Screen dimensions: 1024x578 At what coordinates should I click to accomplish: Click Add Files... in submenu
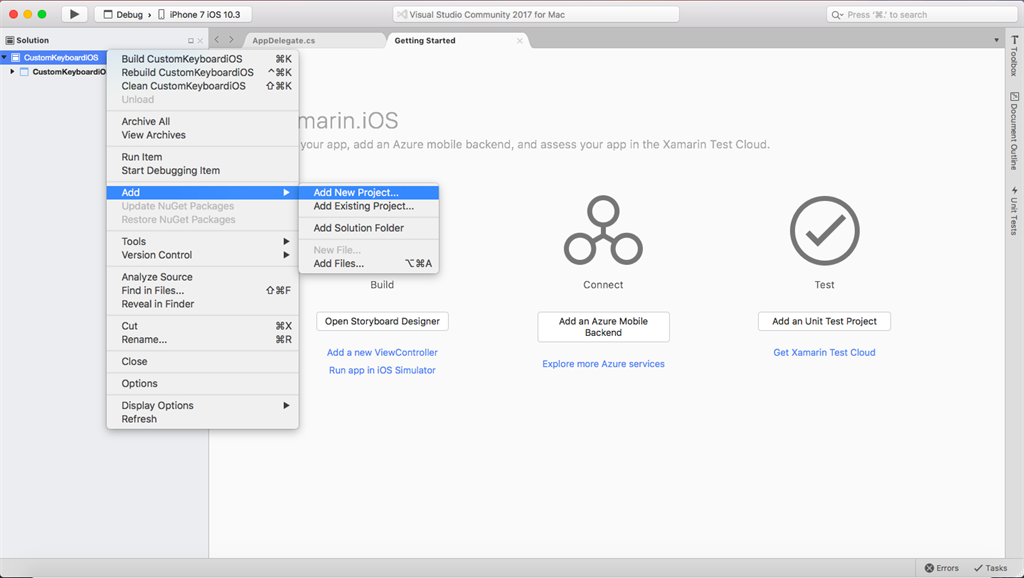point(368,263)
